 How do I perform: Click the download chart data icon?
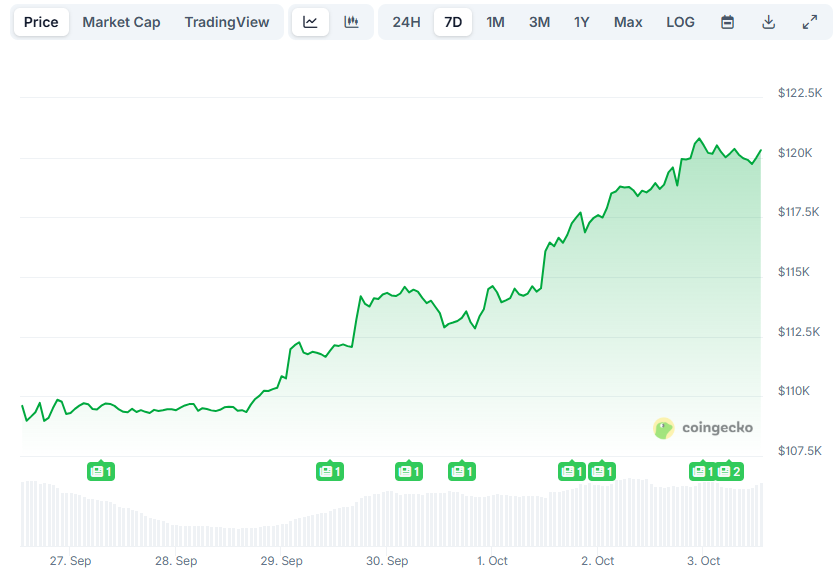pos(768,22)
